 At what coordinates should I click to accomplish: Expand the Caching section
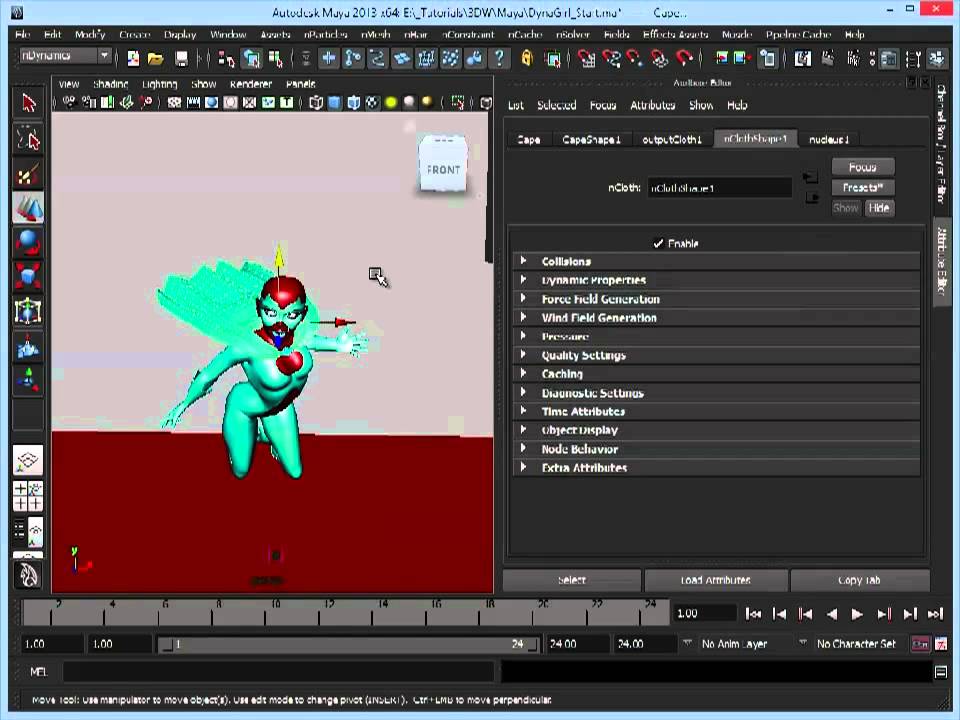[x=716, y=373]
